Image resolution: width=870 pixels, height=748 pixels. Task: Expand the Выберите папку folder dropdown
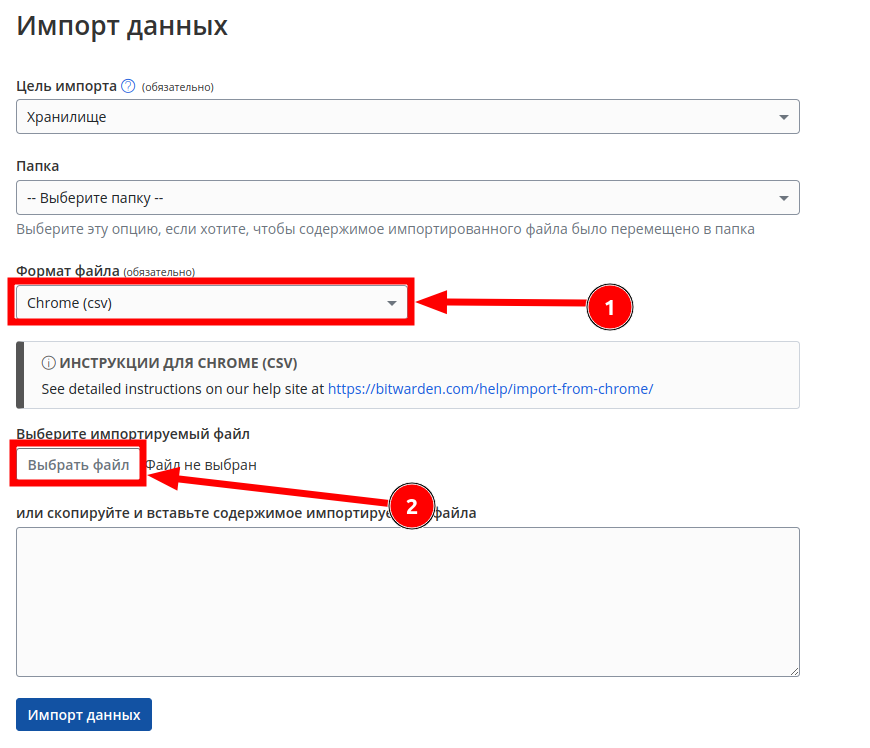click(407, 198)
